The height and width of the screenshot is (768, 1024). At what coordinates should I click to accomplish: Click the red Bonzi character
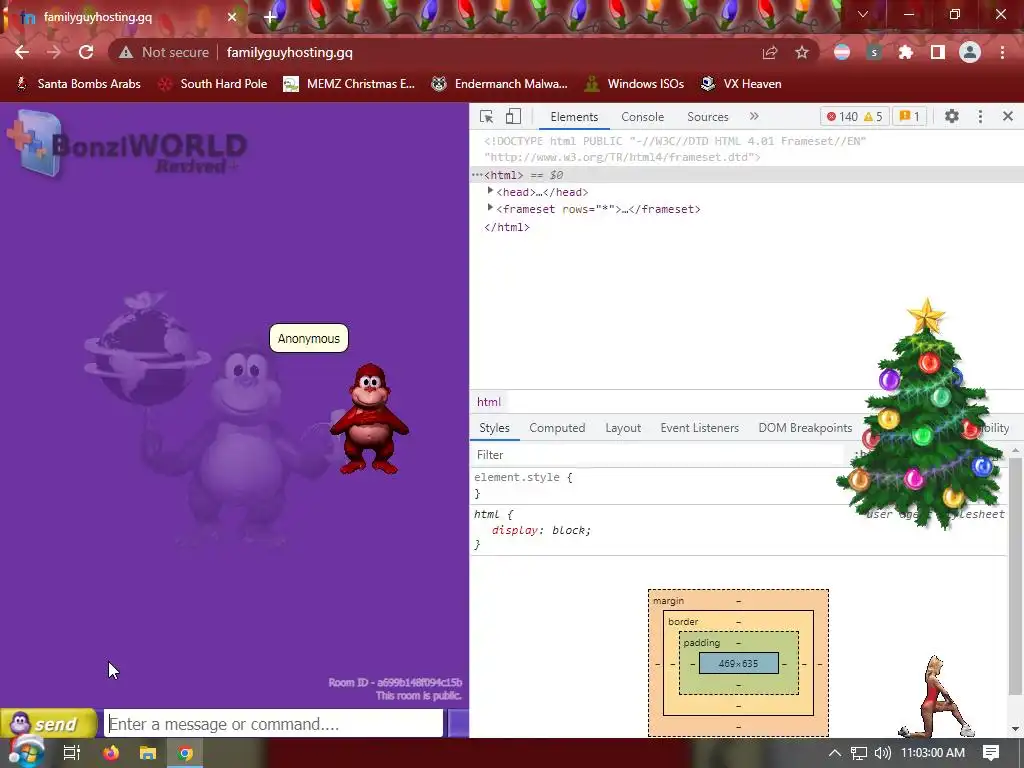[369, 419]
